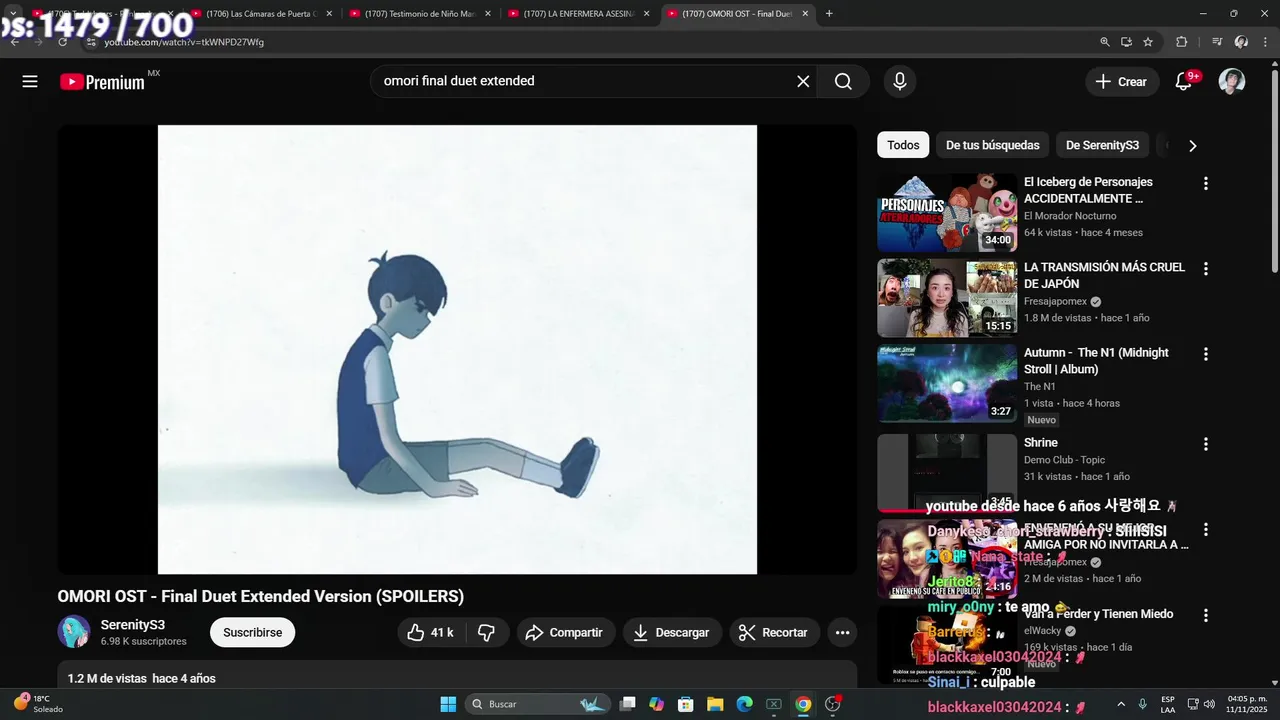1280x720 pixels.
Task: Click the SerenityS3 channel avatar
Action: coord(74,632)
